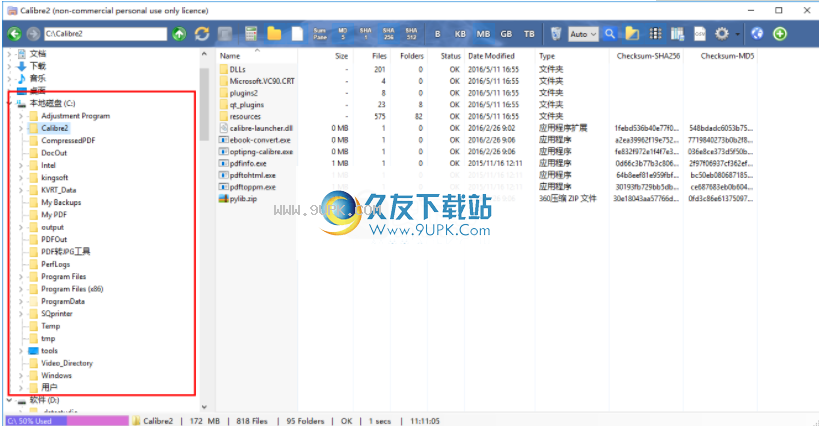Go up one folder level
This screenshot has width=819, height=426.
click(179, 34)
